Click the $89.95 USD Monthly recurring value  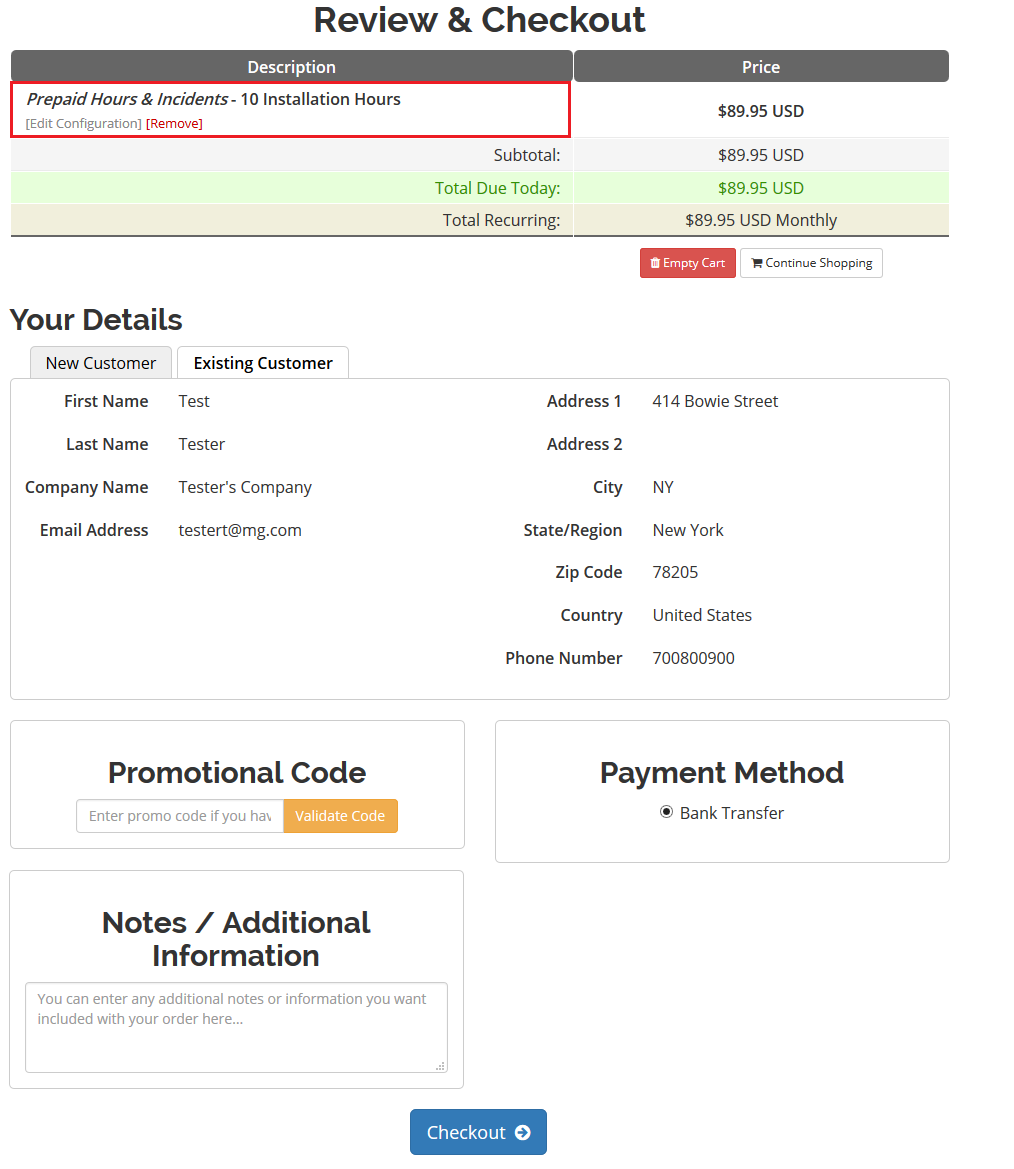click(761, 220)
